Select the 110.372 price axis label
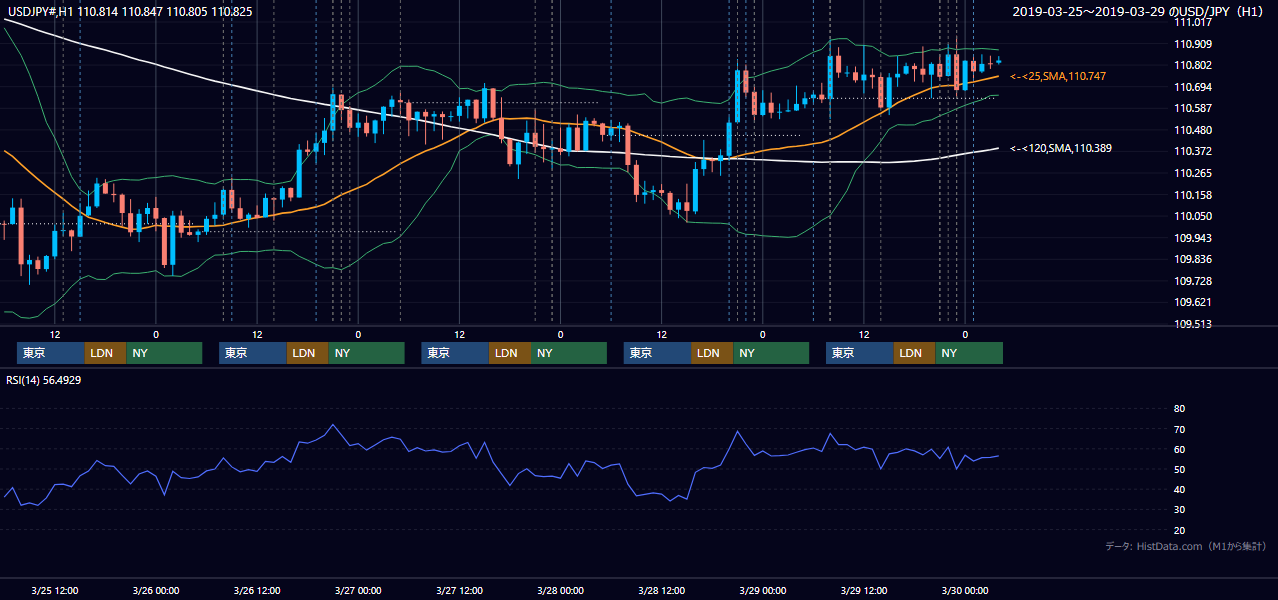 point(1193,151)
